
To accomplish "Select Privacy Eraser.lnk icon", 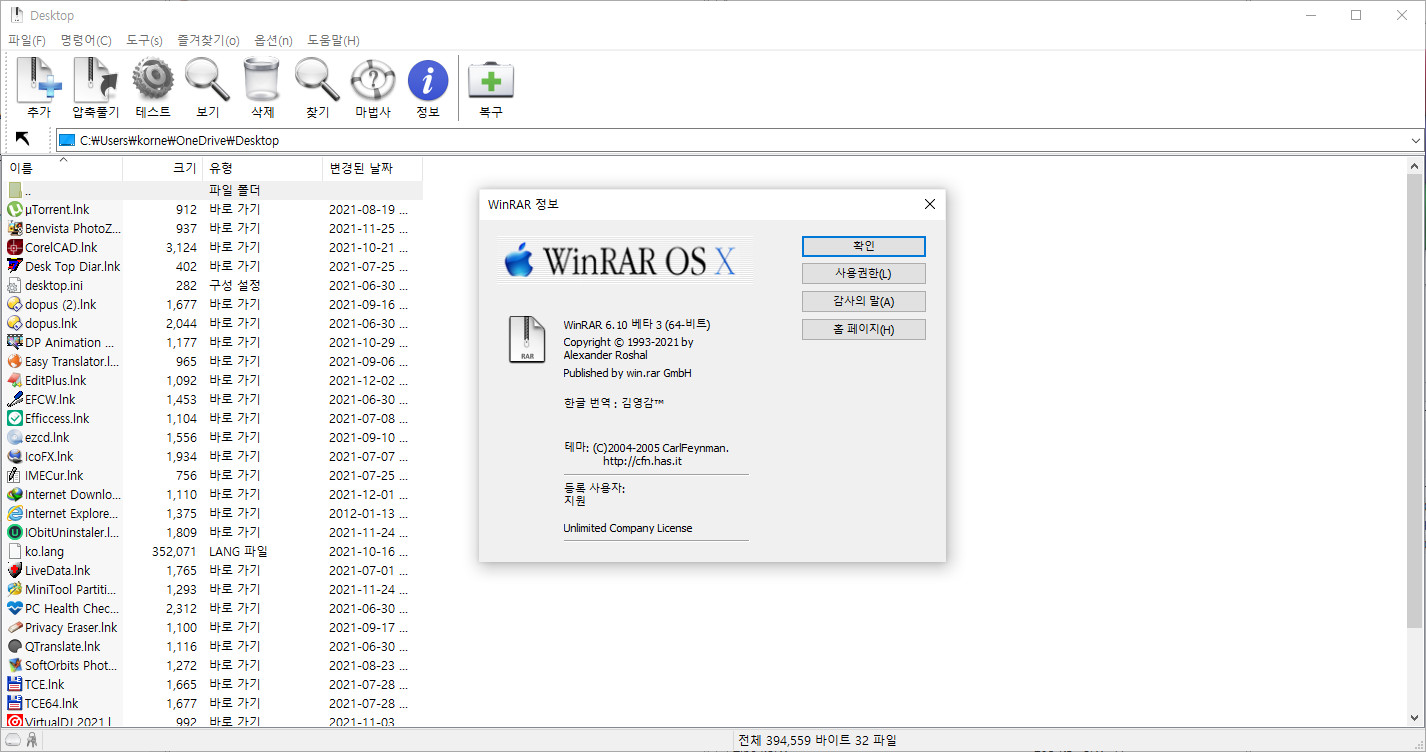I will [x=15, y=627].
